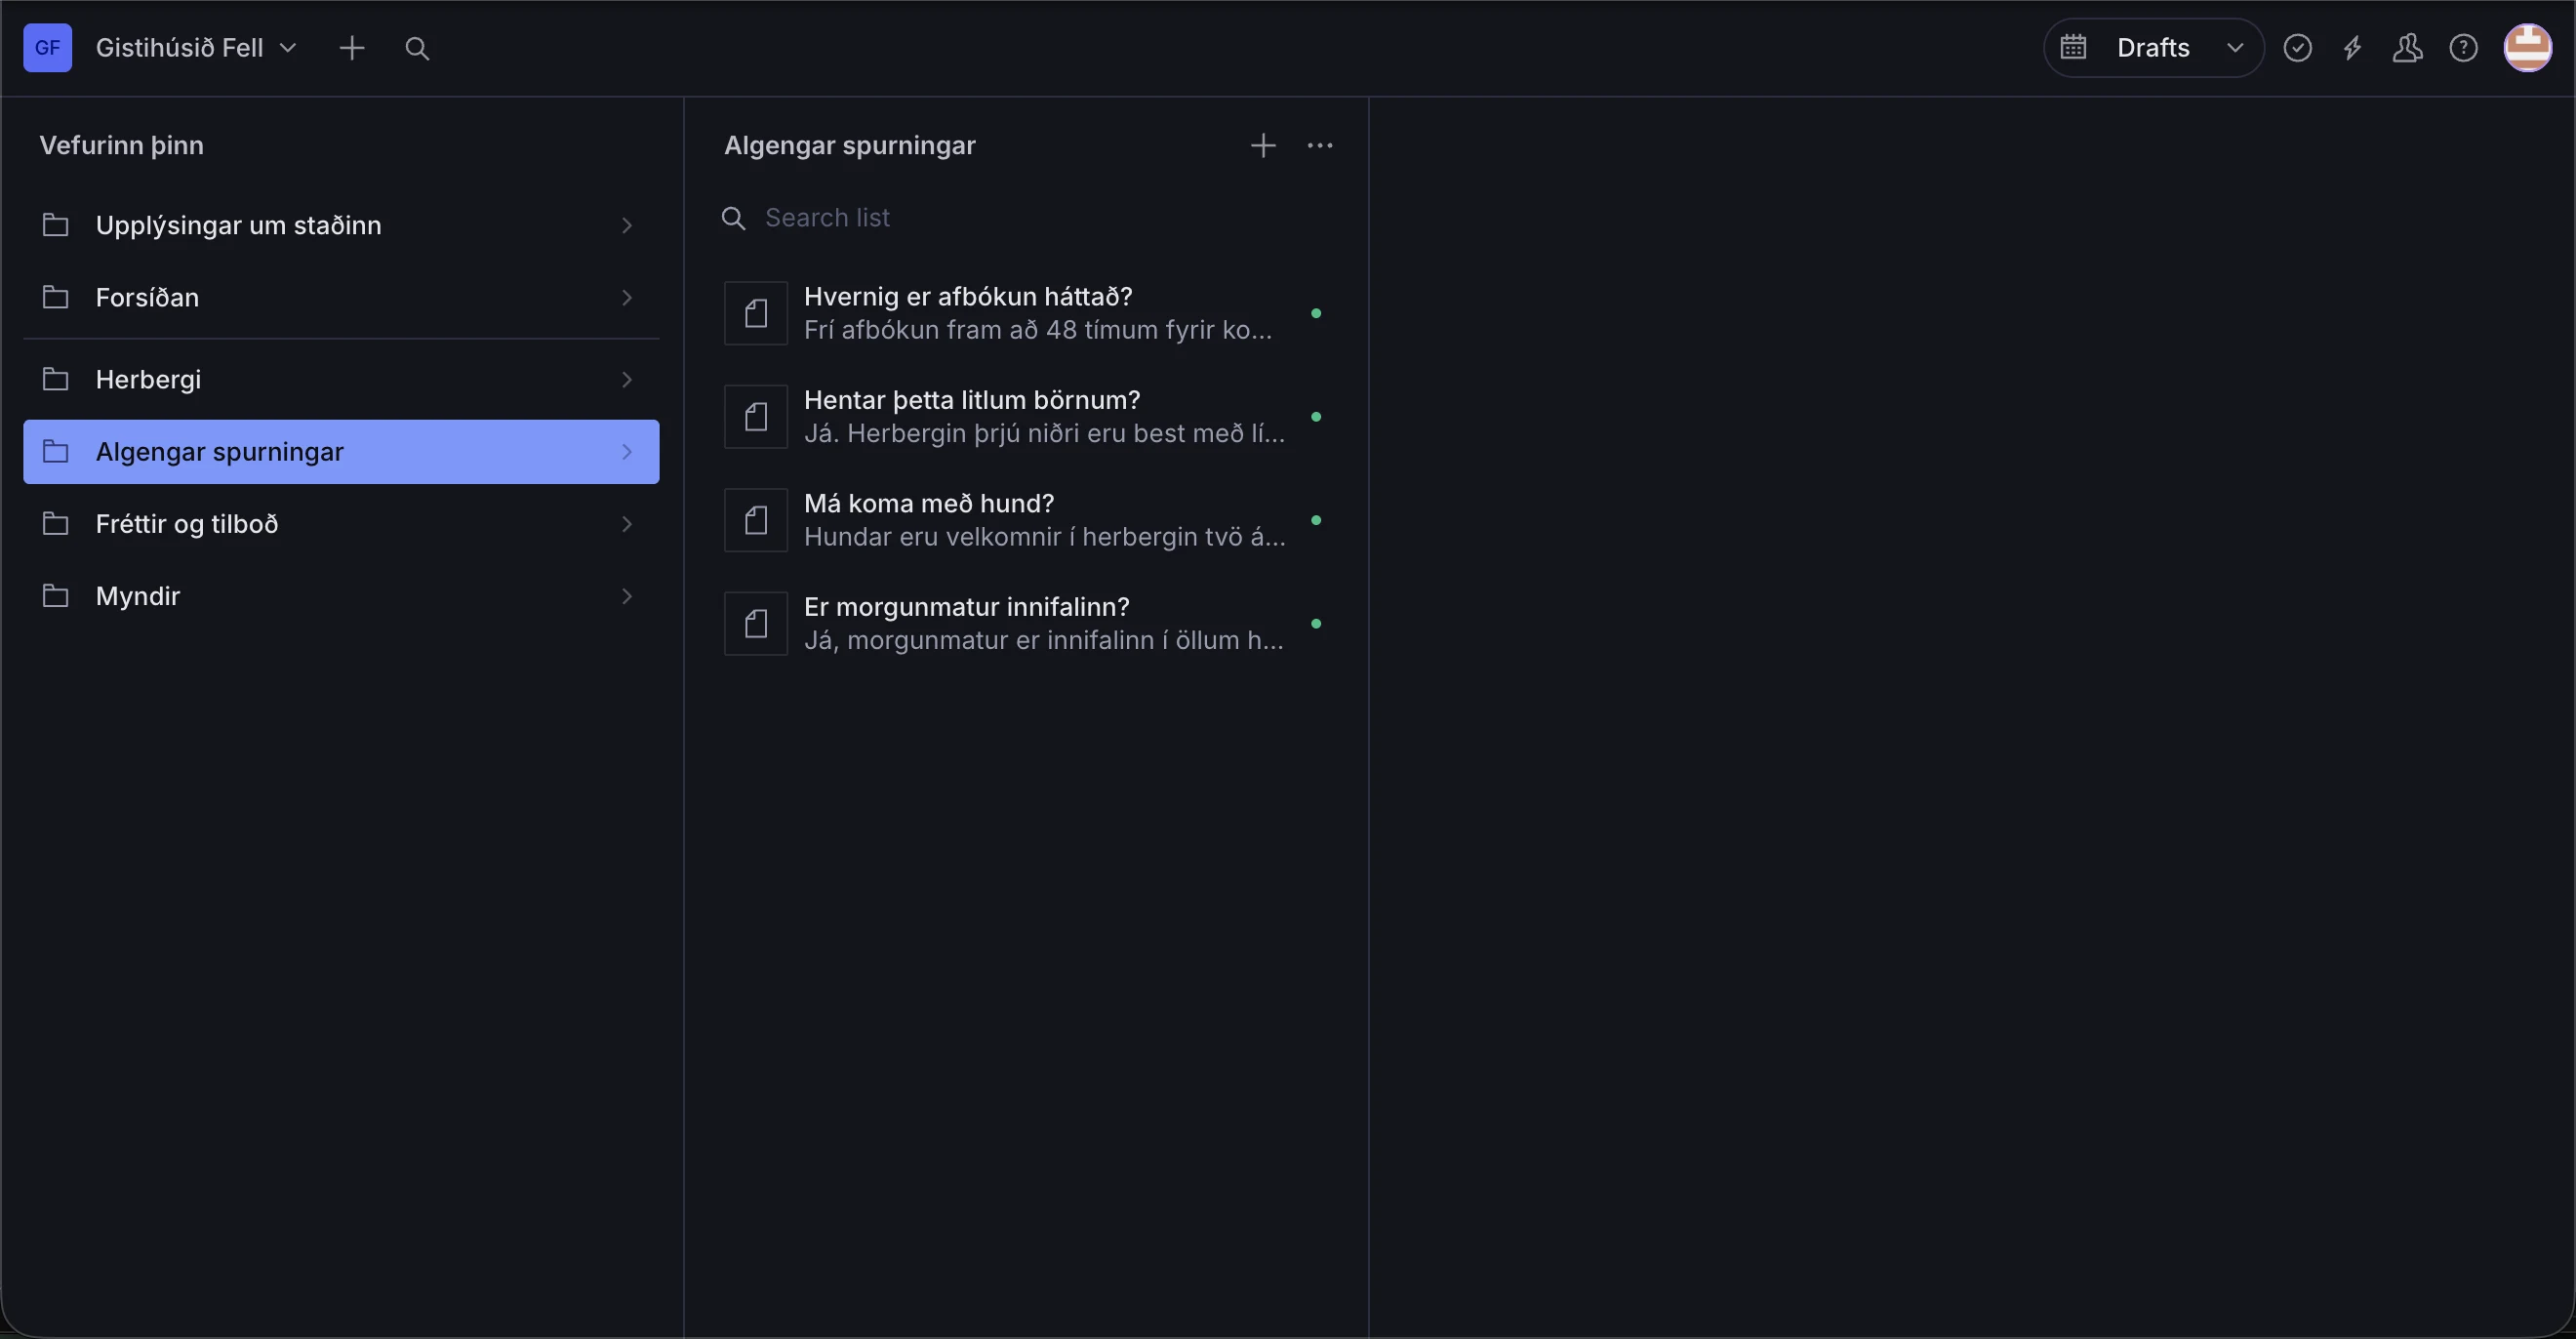Click the user avatar in top right

point(2527,48)
